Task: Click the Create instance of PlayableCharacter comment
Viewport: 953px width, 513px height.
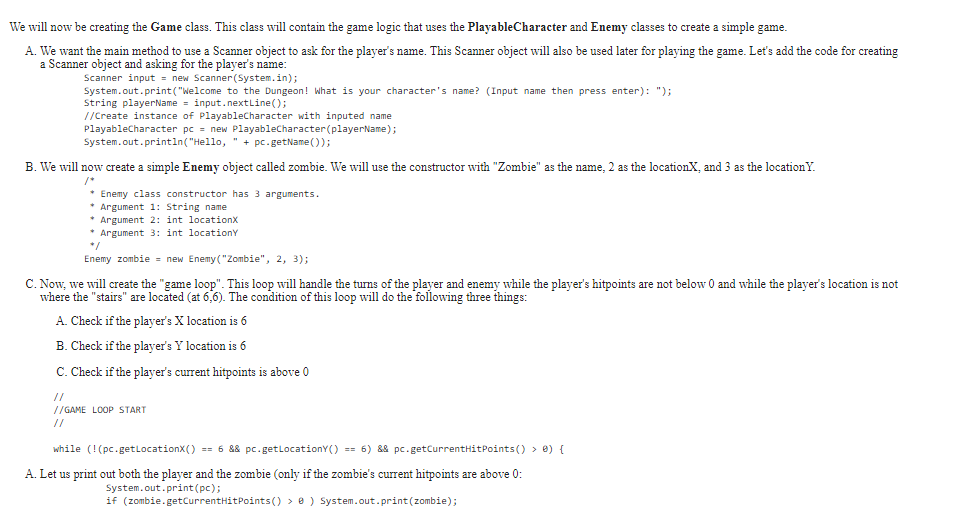Action: pos(238,116)
